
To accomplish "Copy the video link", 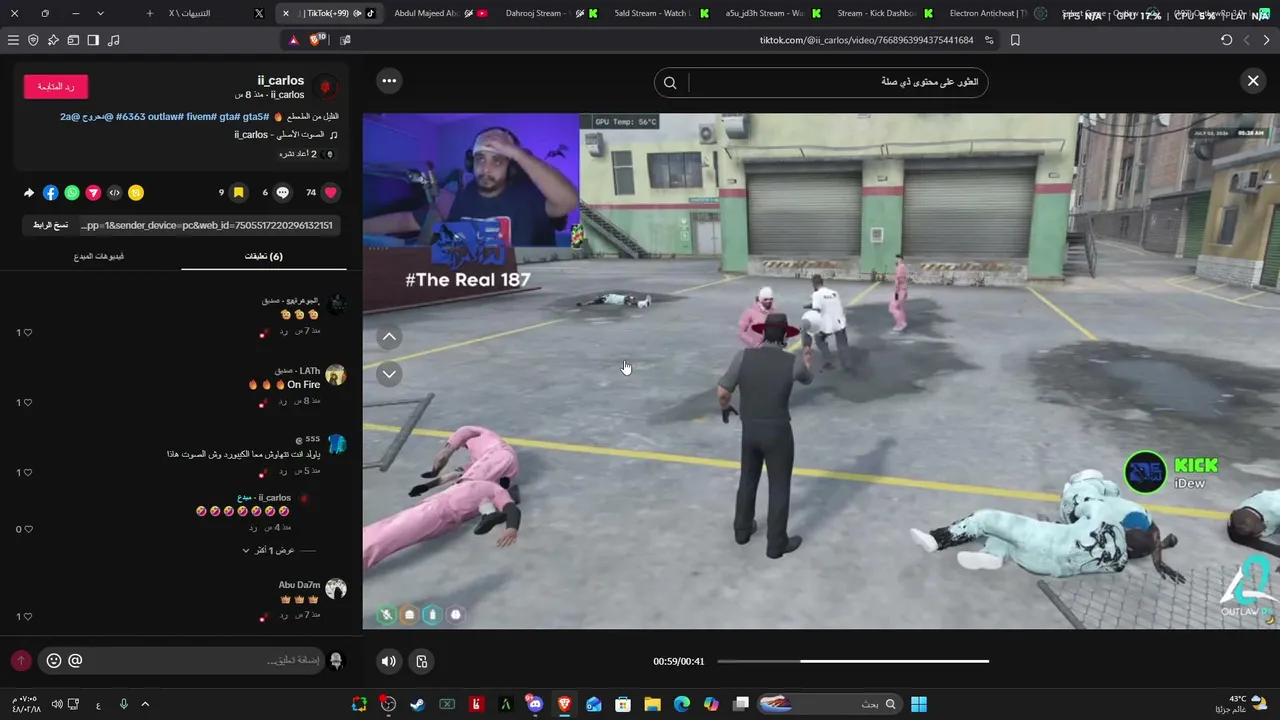I will tap(49, 225).
